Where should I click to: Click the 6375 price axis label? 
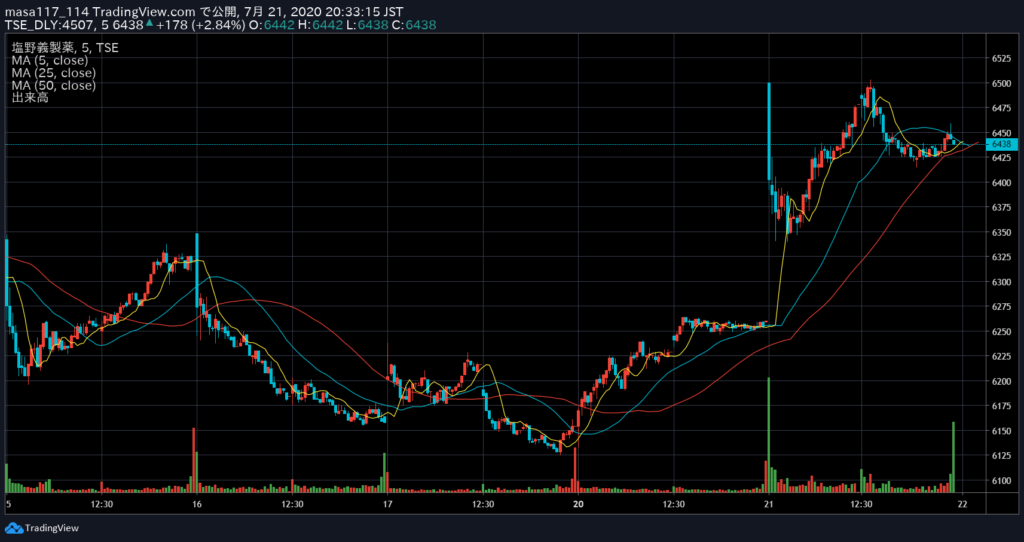tap(1001, 207)
